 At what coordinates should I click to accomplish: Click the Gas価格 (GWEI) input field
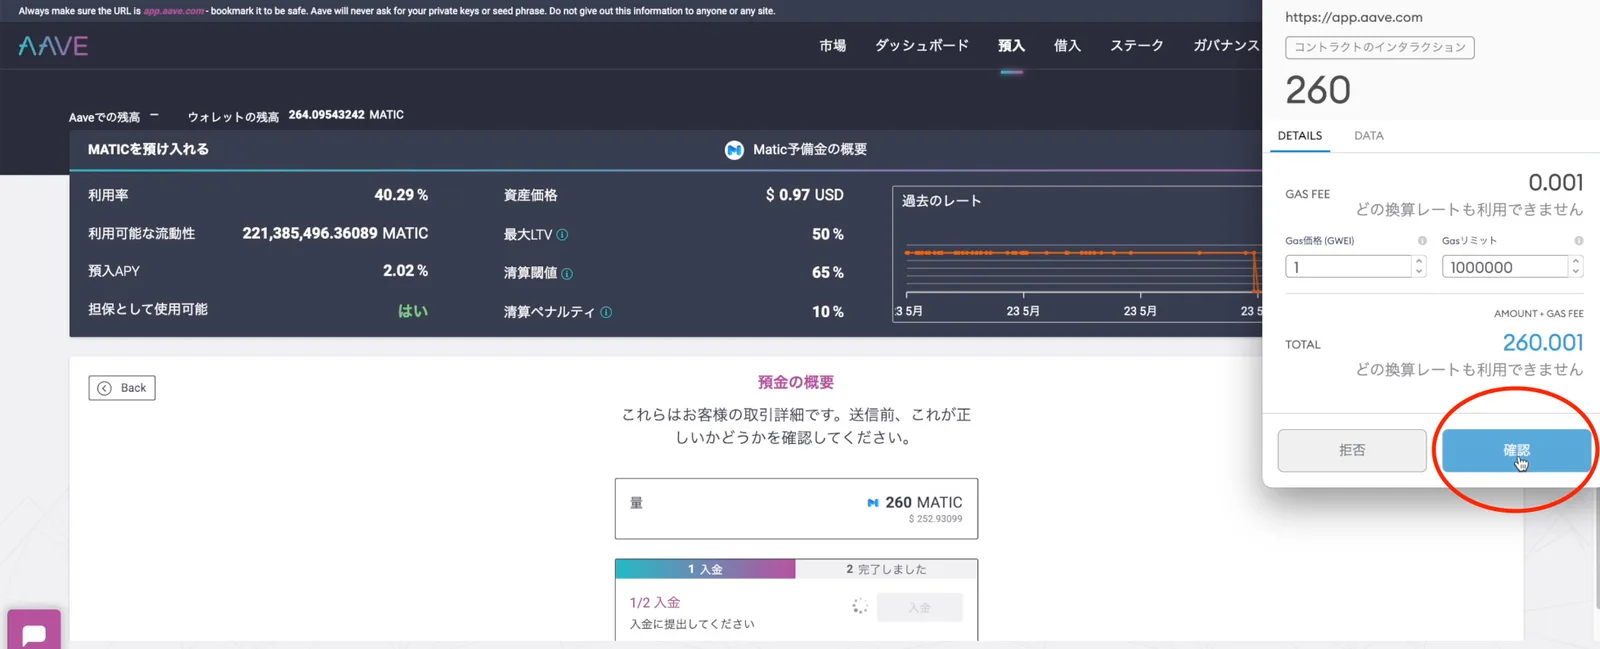tap(1348, 267)
